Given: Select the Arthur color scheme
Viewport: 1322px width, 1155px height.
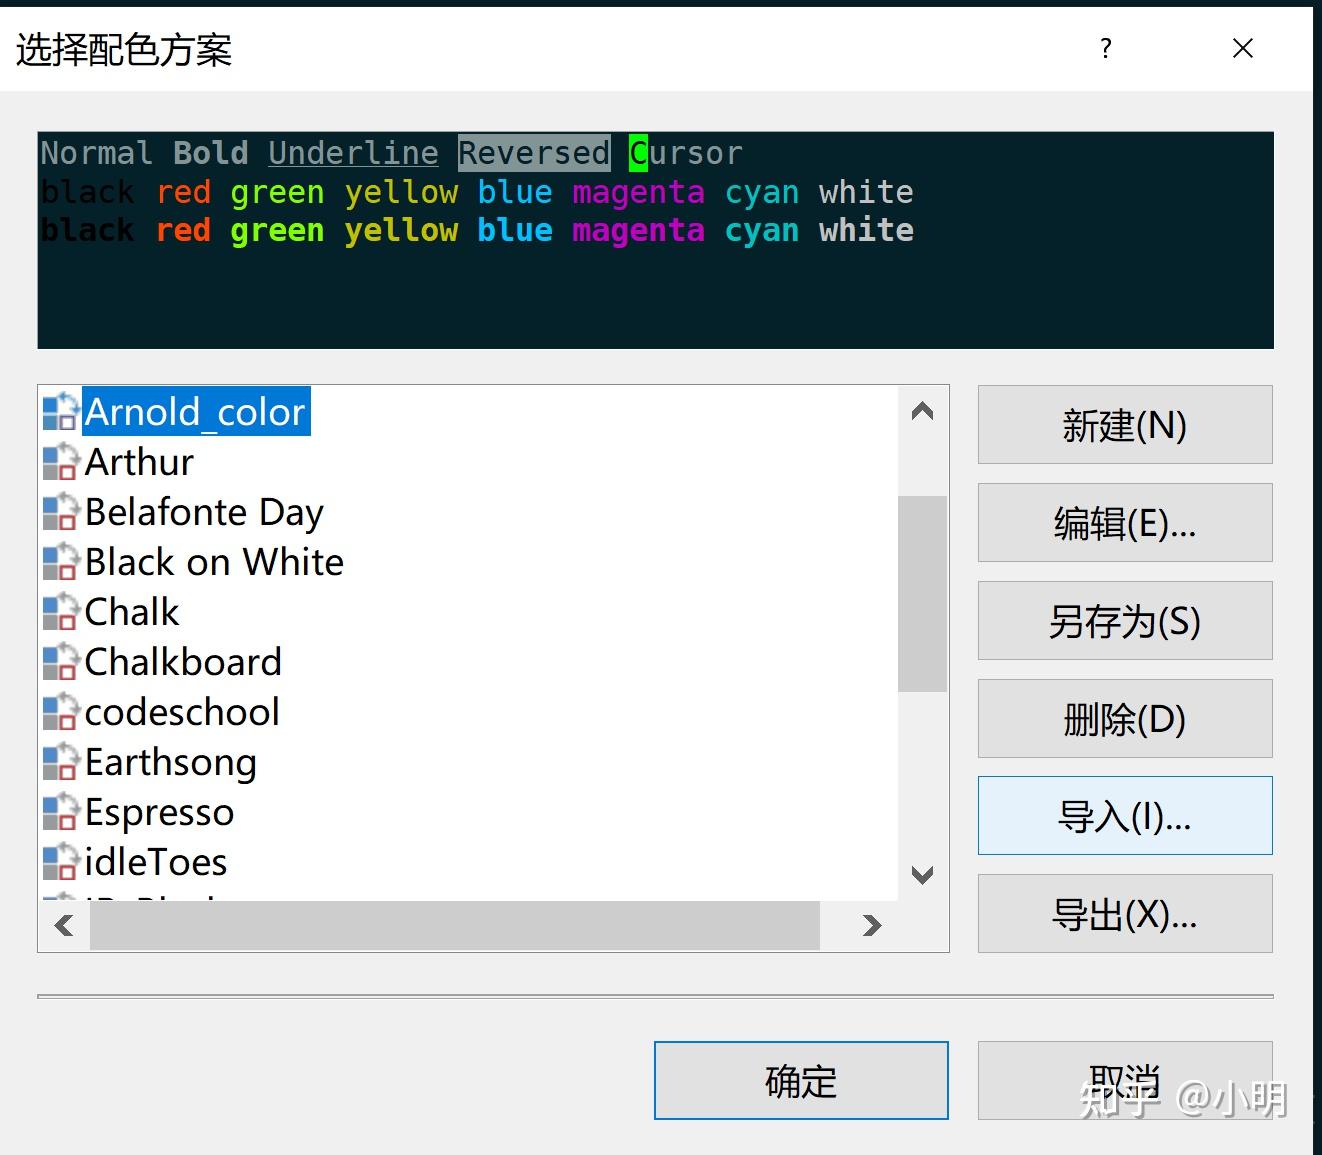Looking at the screenshot, I should 139,461.
